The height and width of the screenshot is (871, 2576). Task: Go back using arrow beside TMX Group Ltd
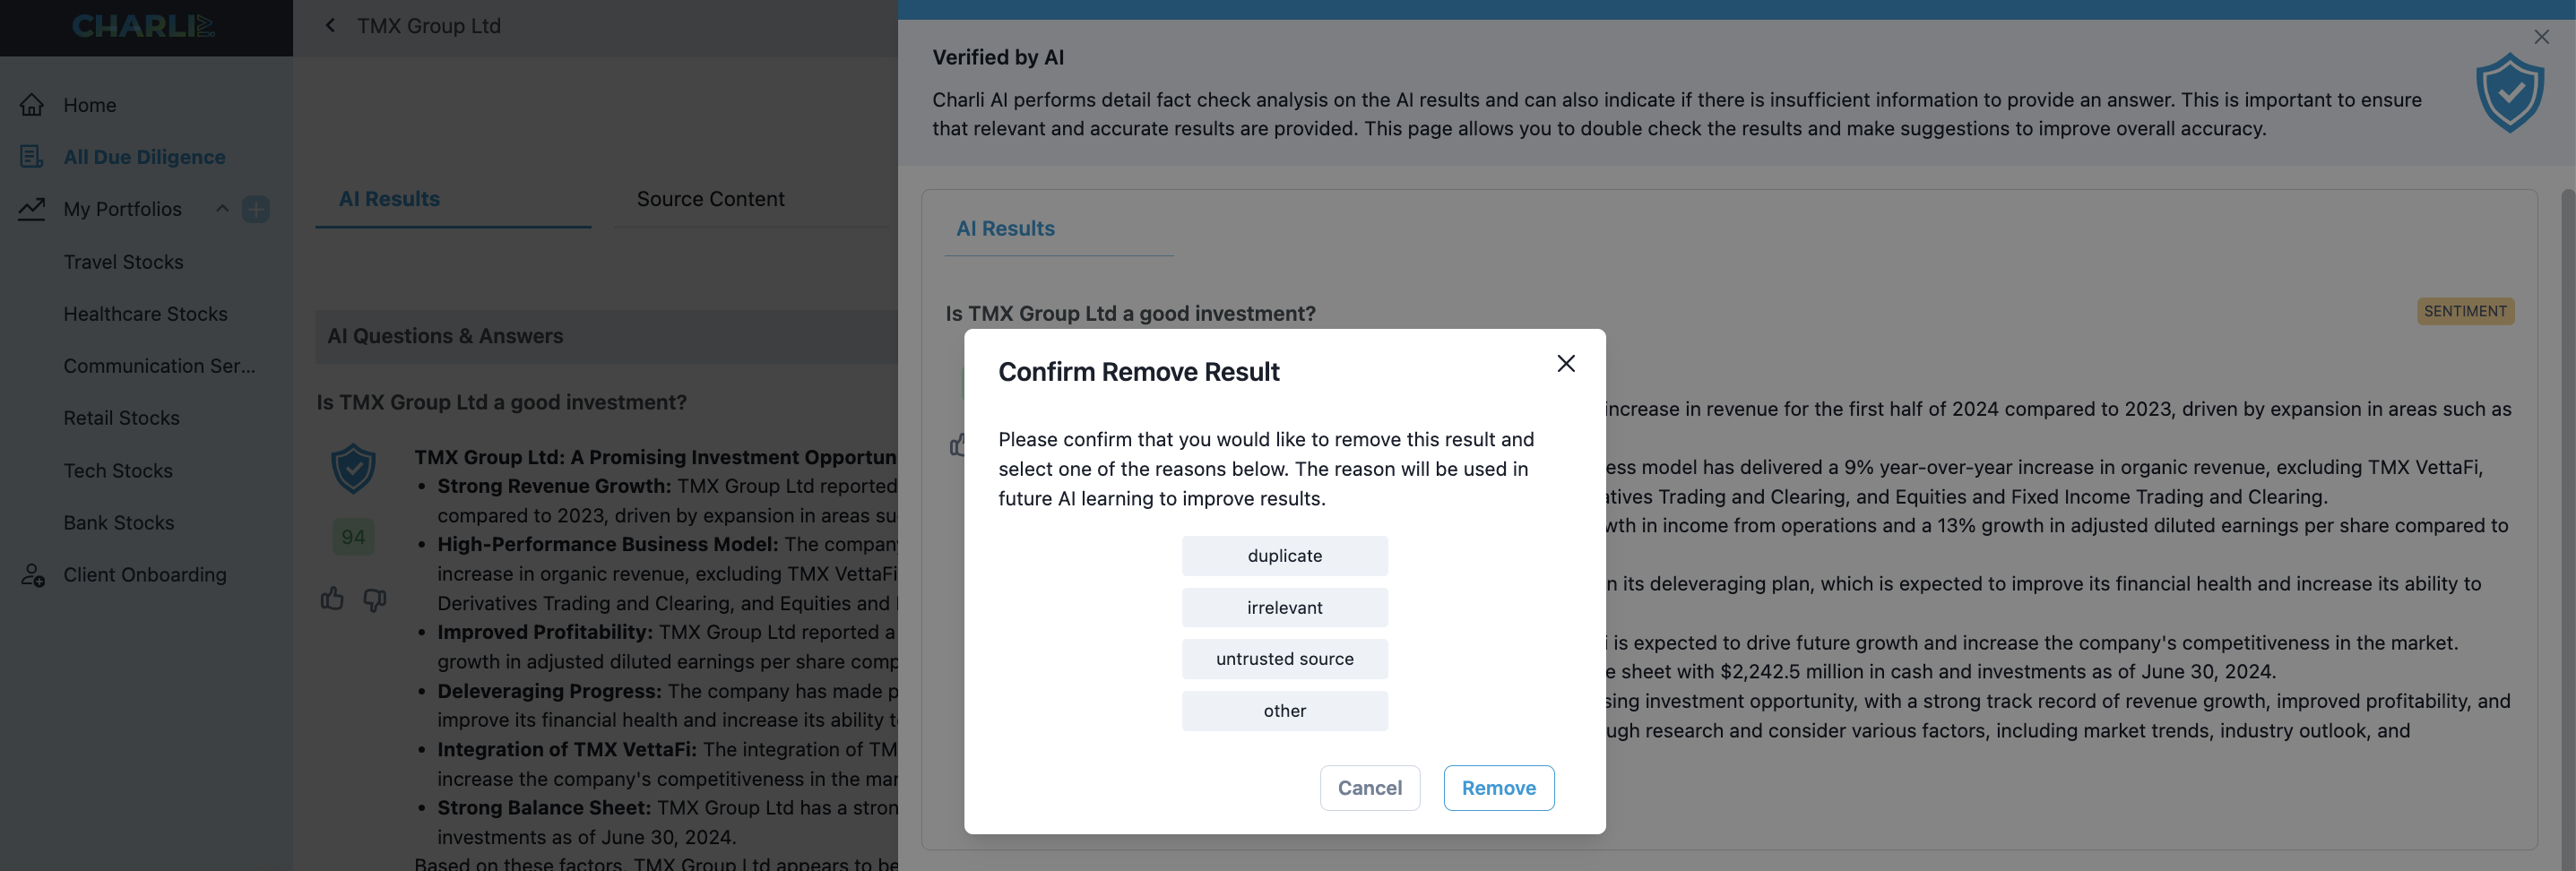pos(330,25)
